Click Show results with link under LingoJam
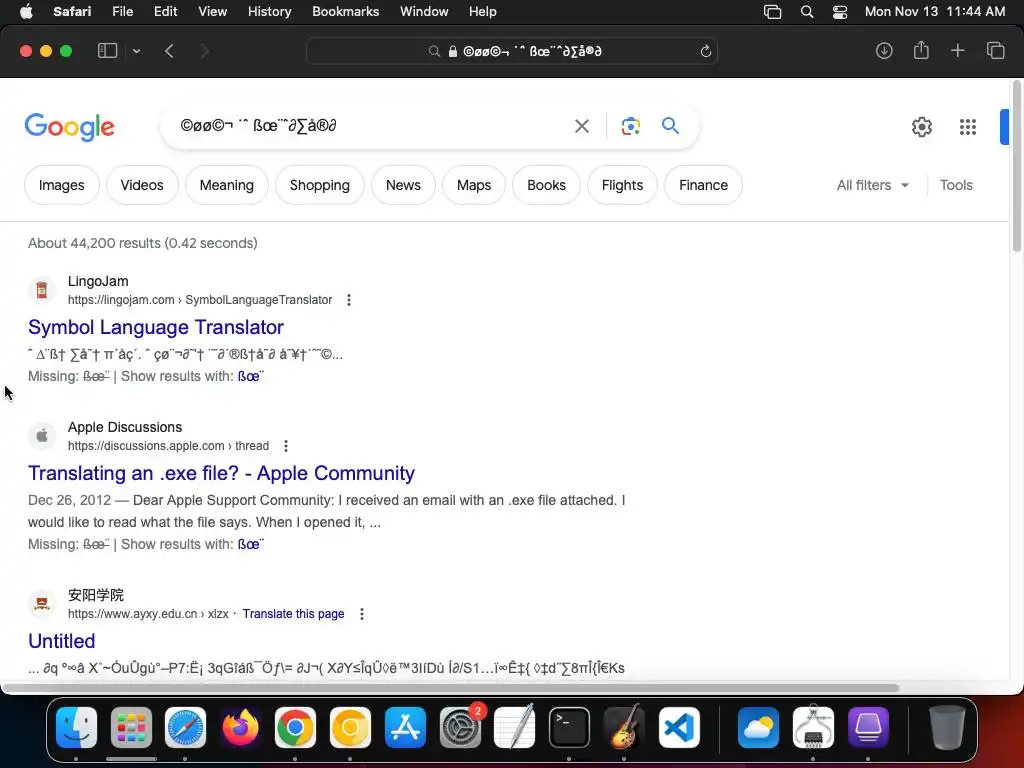This screenshot has height=768, width=1024. (x=251, y=376)
